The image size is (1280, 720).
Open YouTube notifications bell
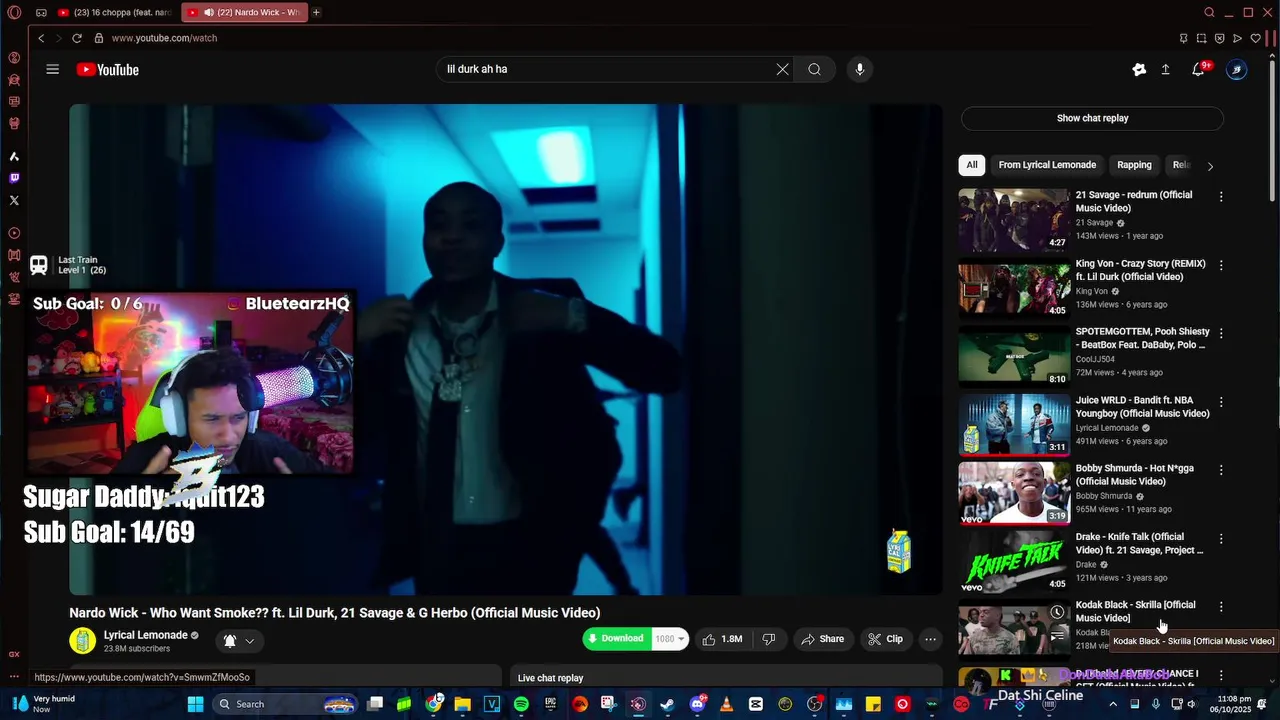pos(1198,69)
